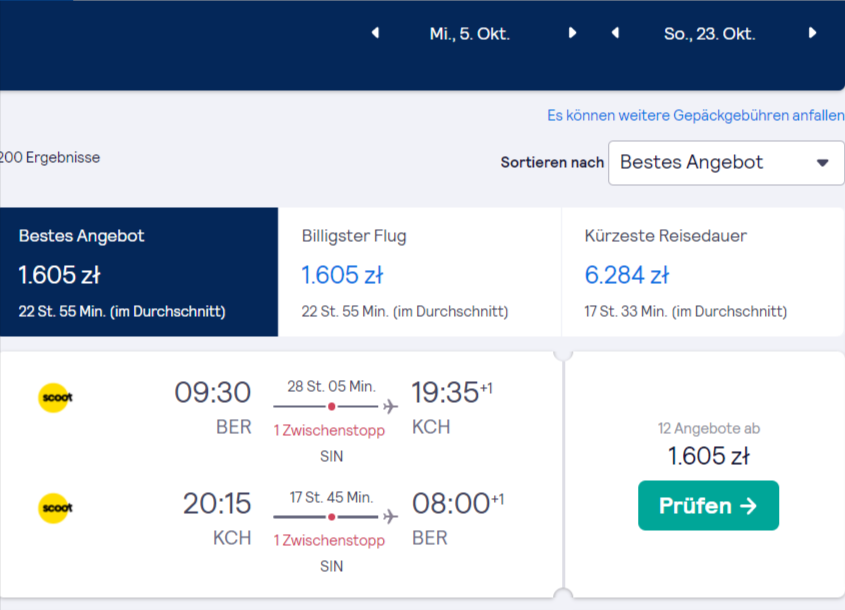Click the airplane icon on the BER to KCH route
Screen dimensions: 845x610
click(x=390, y=406)
